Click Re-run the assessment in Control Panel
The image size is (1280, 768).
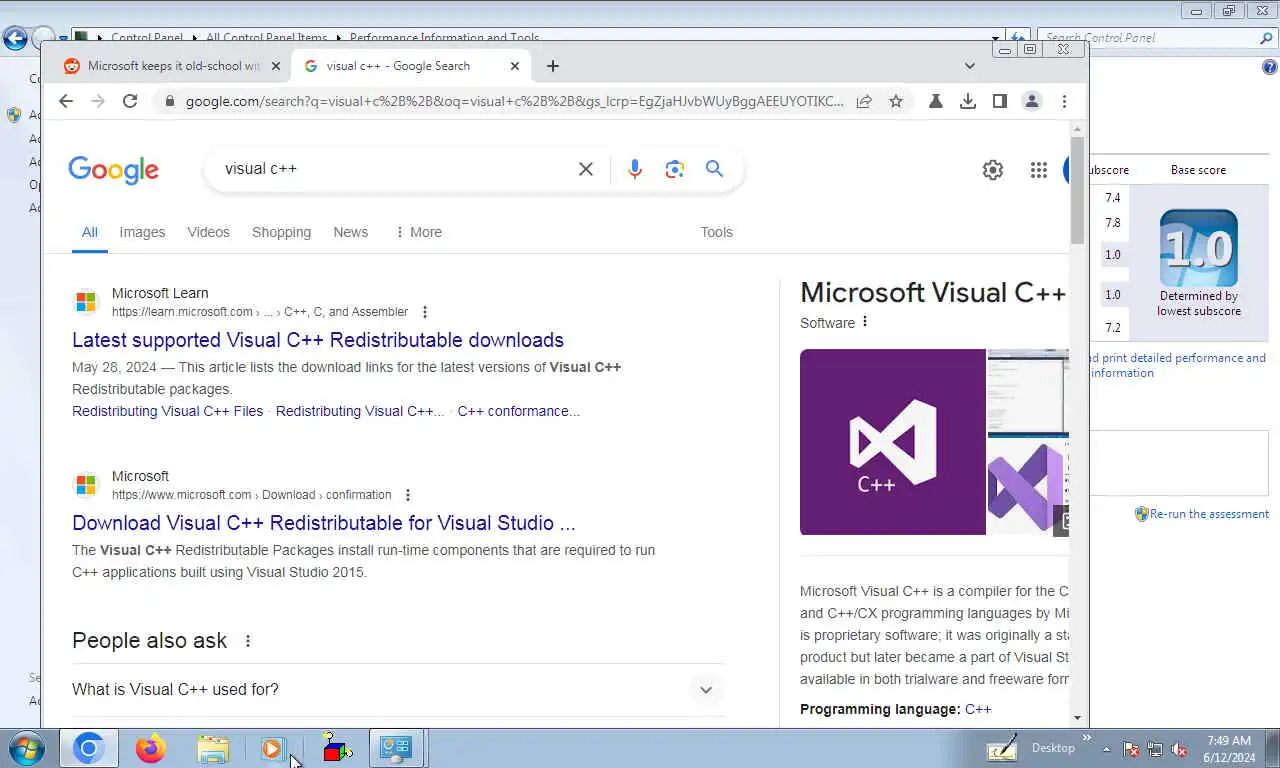[1209, 514]
